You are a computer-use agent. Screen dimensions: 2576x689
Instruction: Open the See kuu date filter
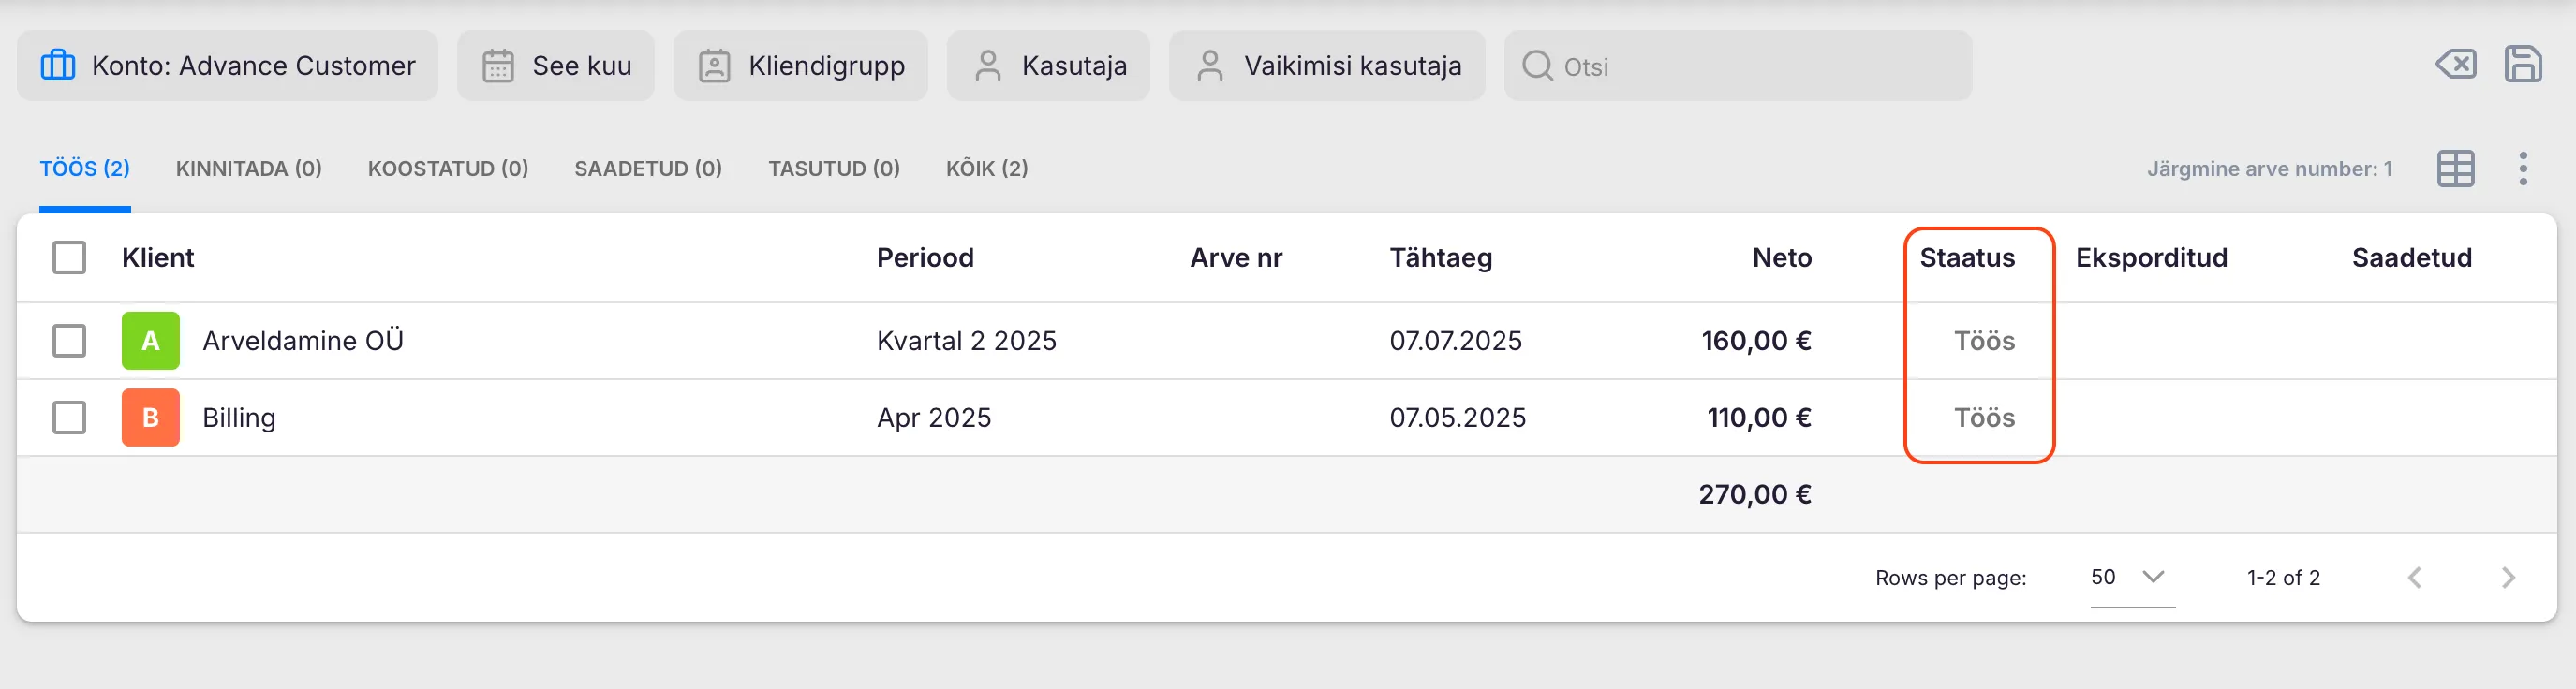[556, 66]
